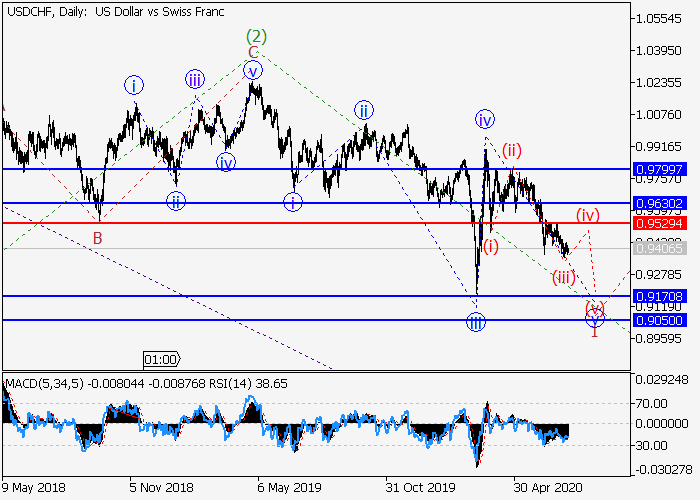
Task: Click the 0.90500 price level tag
Action: tap(657, 320)
